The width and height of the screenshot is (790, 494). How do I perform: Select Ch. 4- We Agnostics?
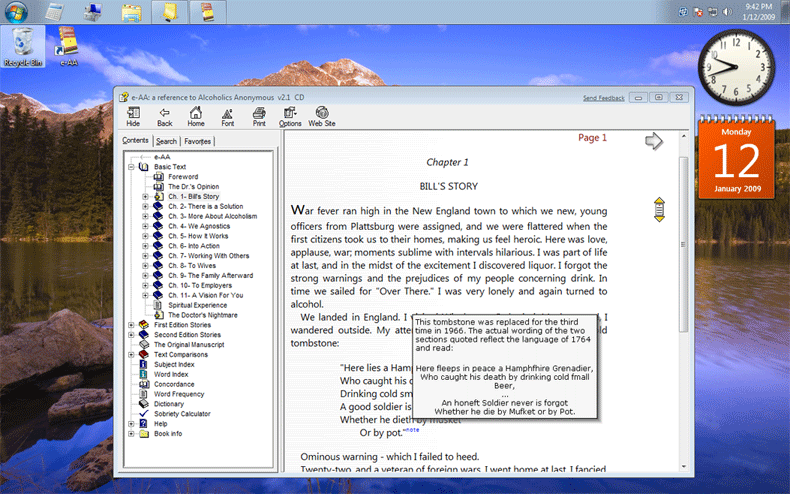point(199,226)
